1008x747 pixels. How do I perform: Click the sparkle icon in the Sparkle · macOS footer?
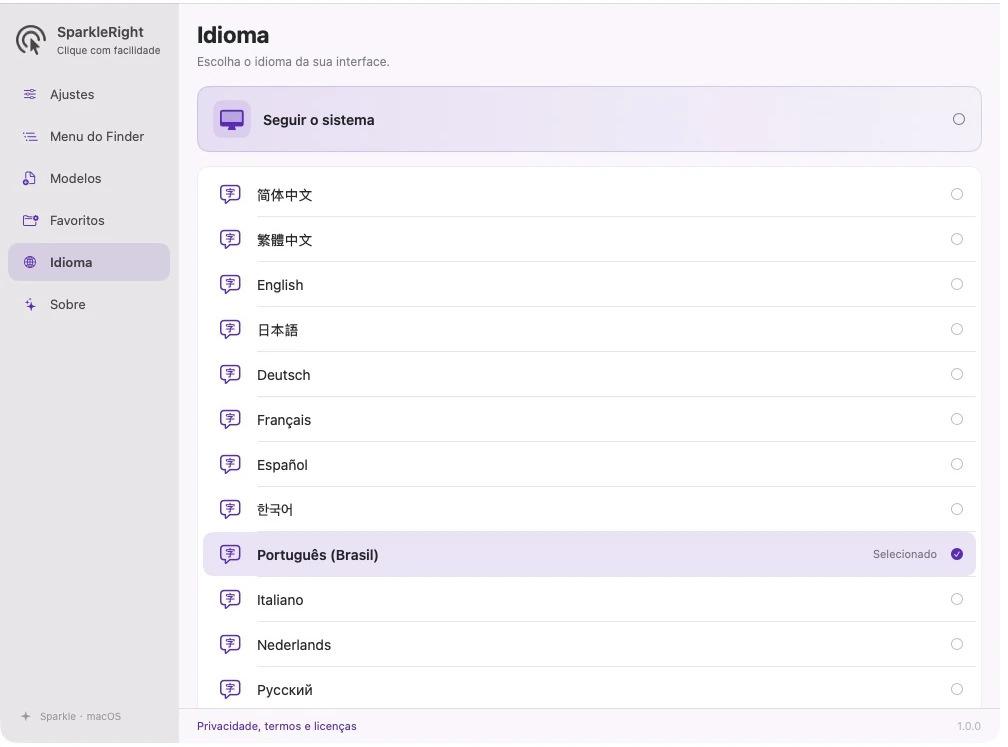click(x=26, y=716)
